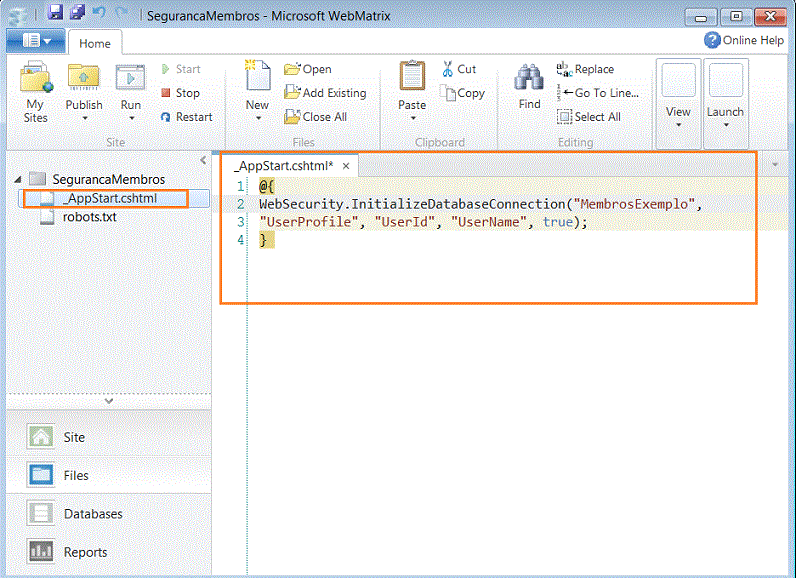Cut the selected text
Viewport: 796px width, 578px height.
459,69
